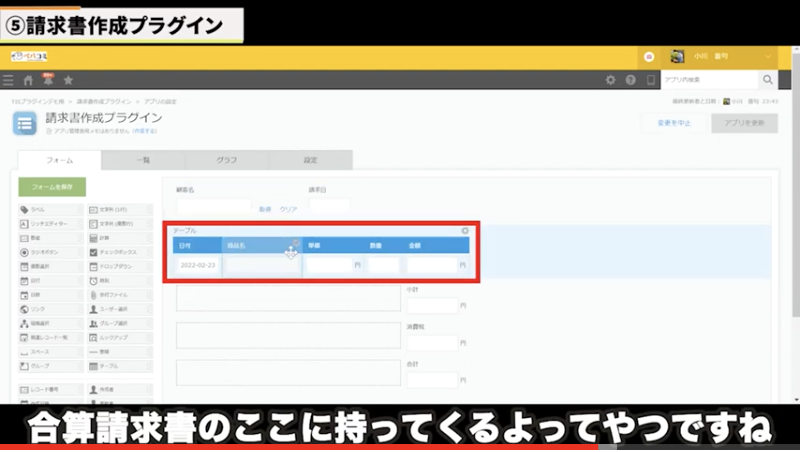
Task: Switch to the 一覧 tab
Action: pos(143,160)
